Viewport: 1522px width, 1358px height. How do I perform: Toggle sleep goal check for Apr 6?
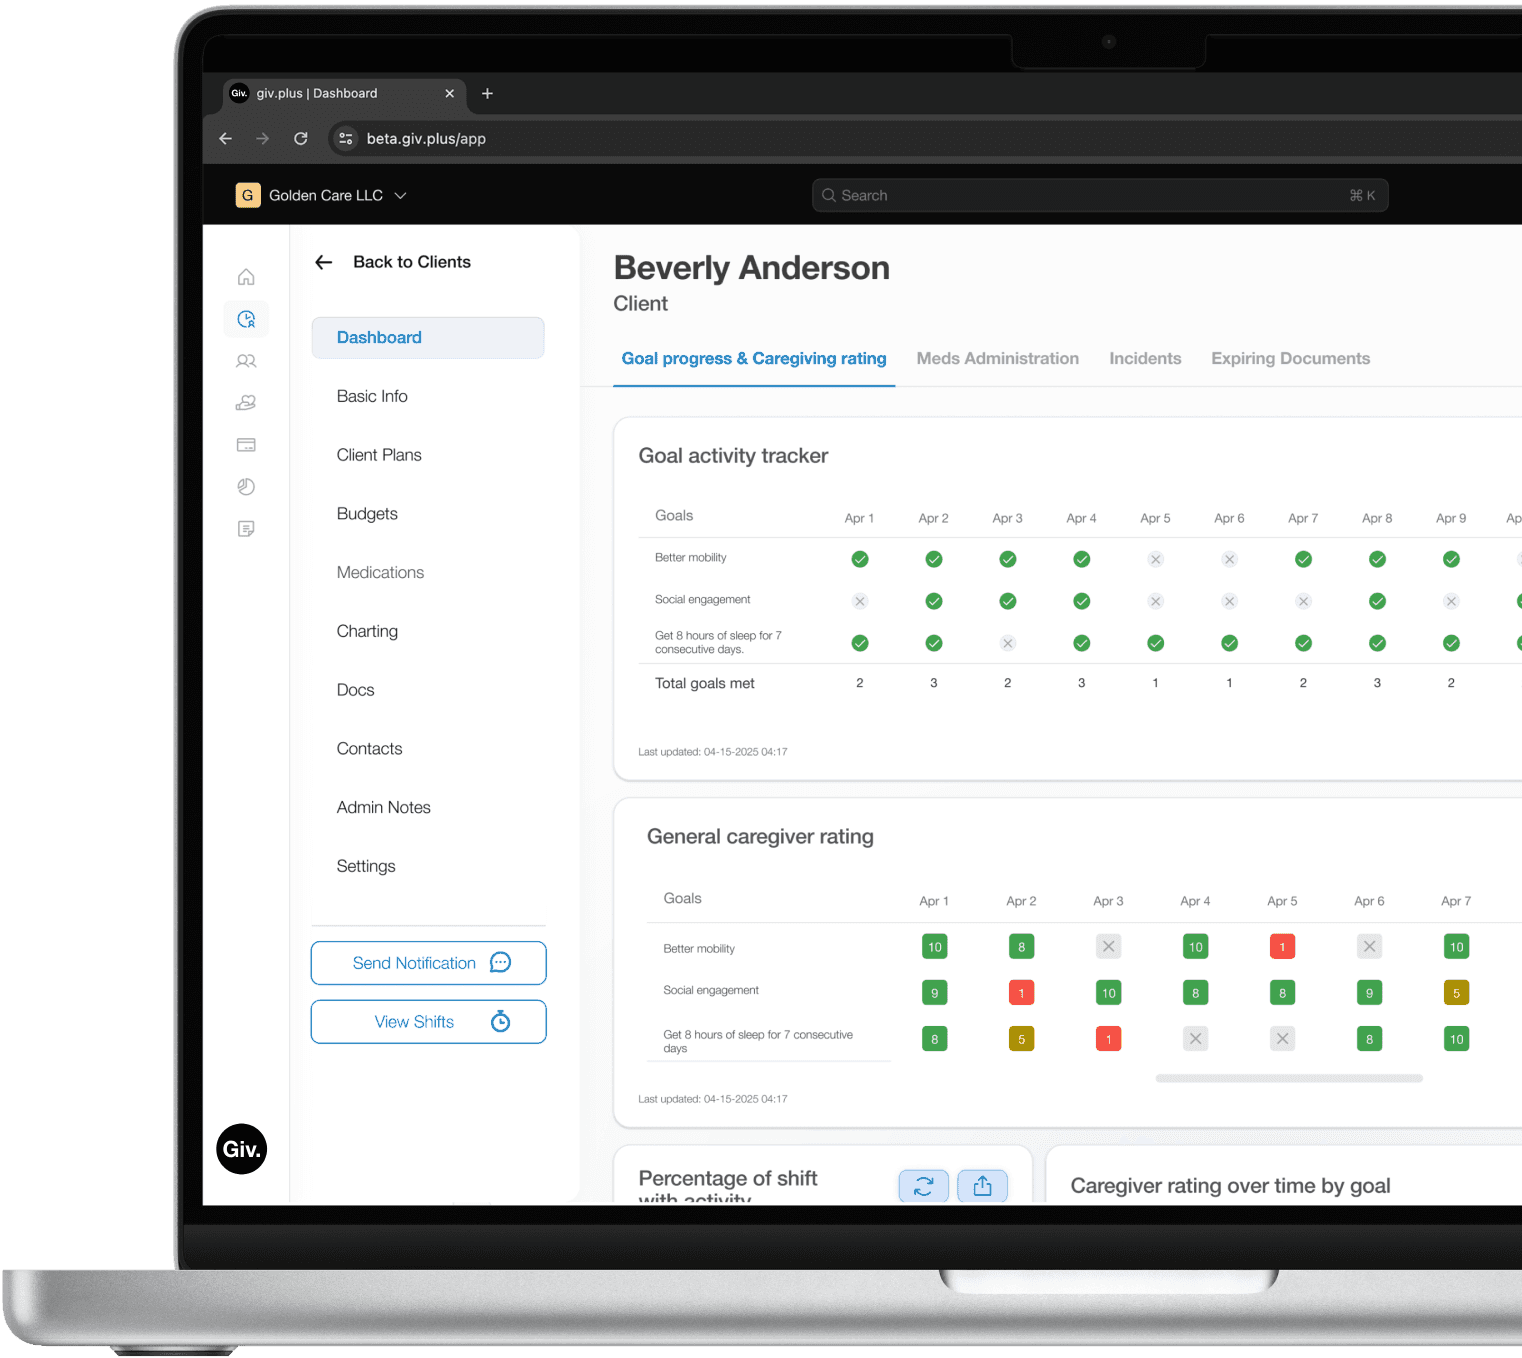click(1229, 643)
